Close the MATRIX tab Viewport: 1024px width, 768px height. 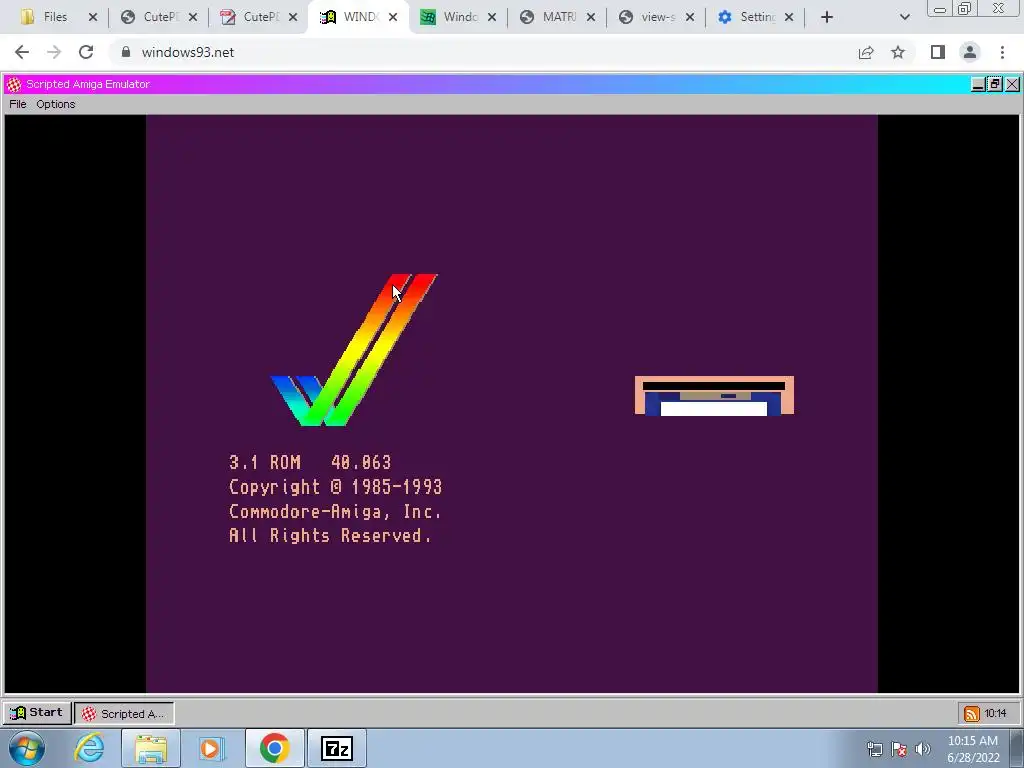coord(590,18)
